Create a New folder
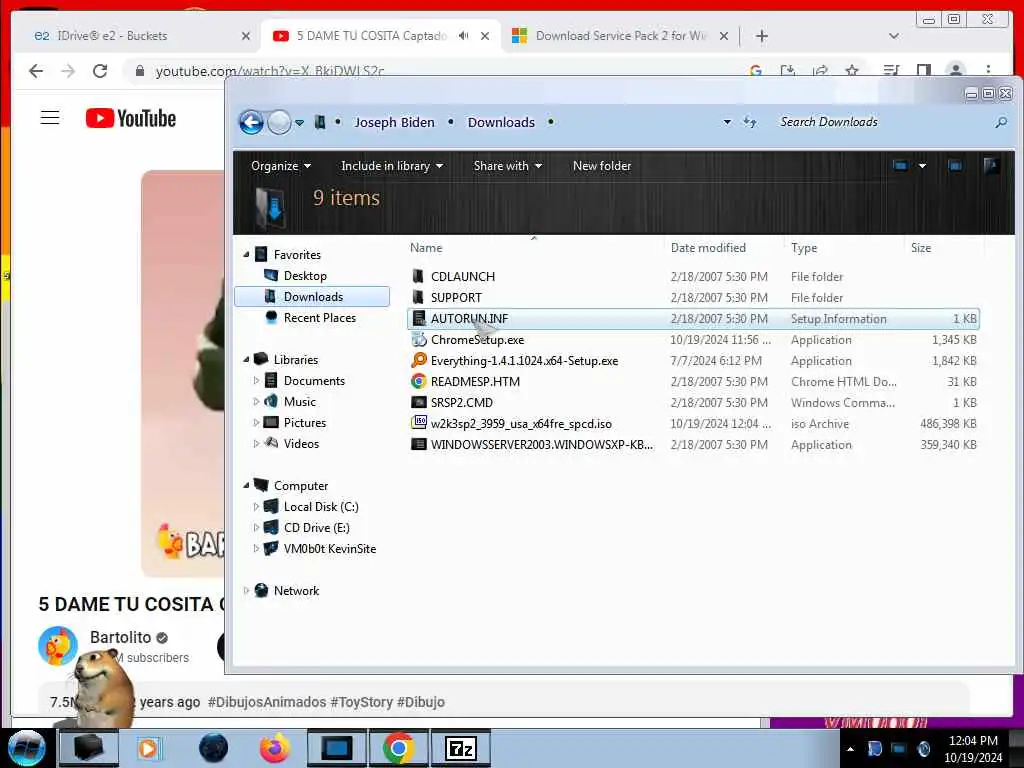 [x=601, y=166]
